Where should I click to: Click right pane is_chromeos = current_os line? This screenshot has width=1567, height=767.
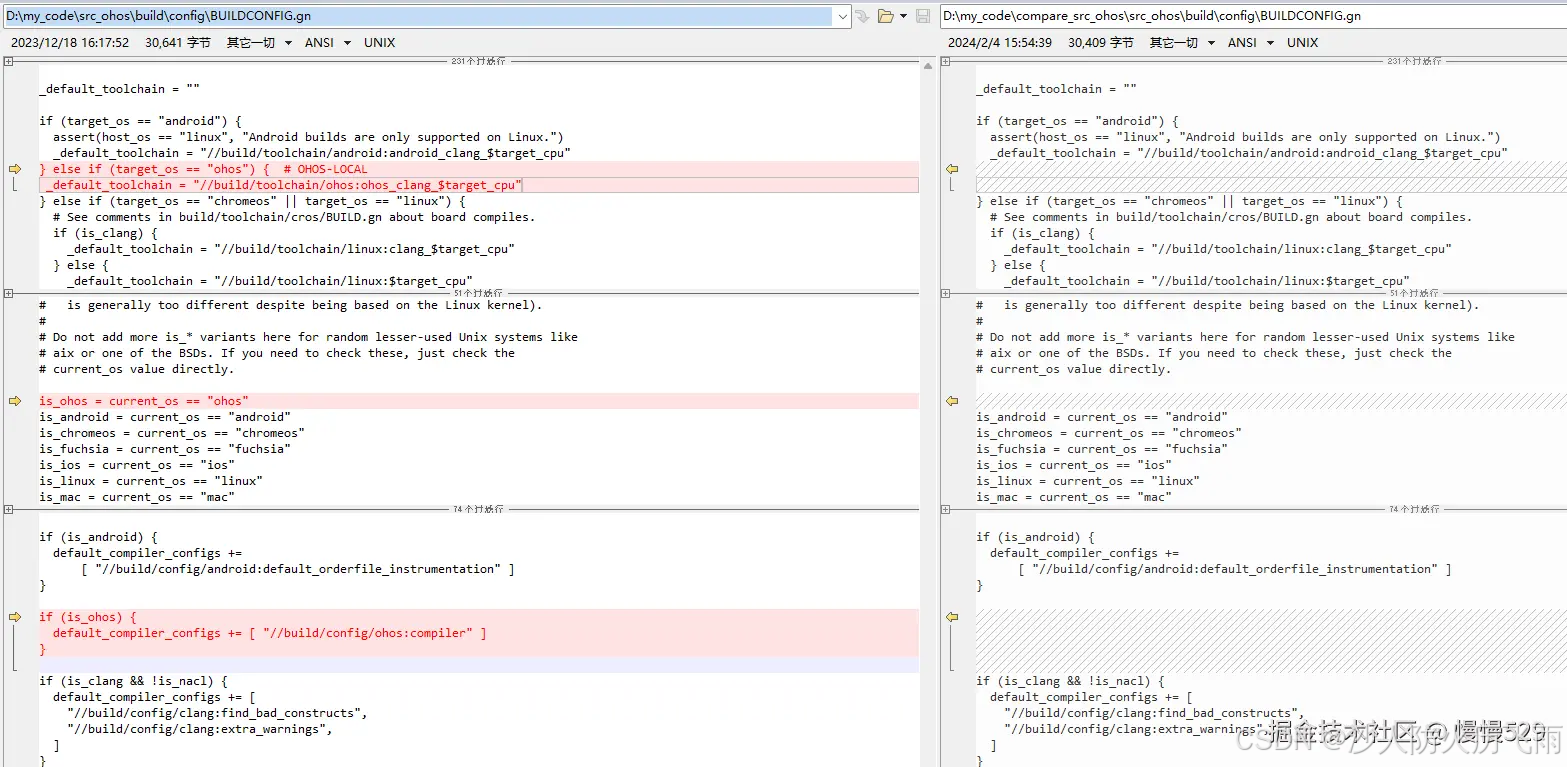[x=1109, y=433]
